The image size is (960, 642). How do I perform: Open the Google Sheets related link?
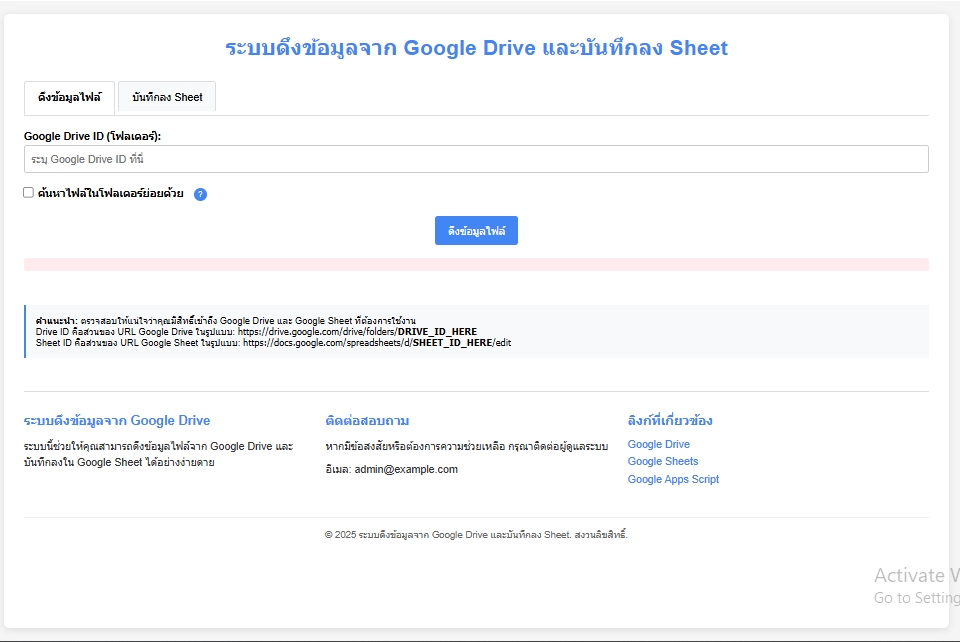pyautogui.click(x=663, y=461)
